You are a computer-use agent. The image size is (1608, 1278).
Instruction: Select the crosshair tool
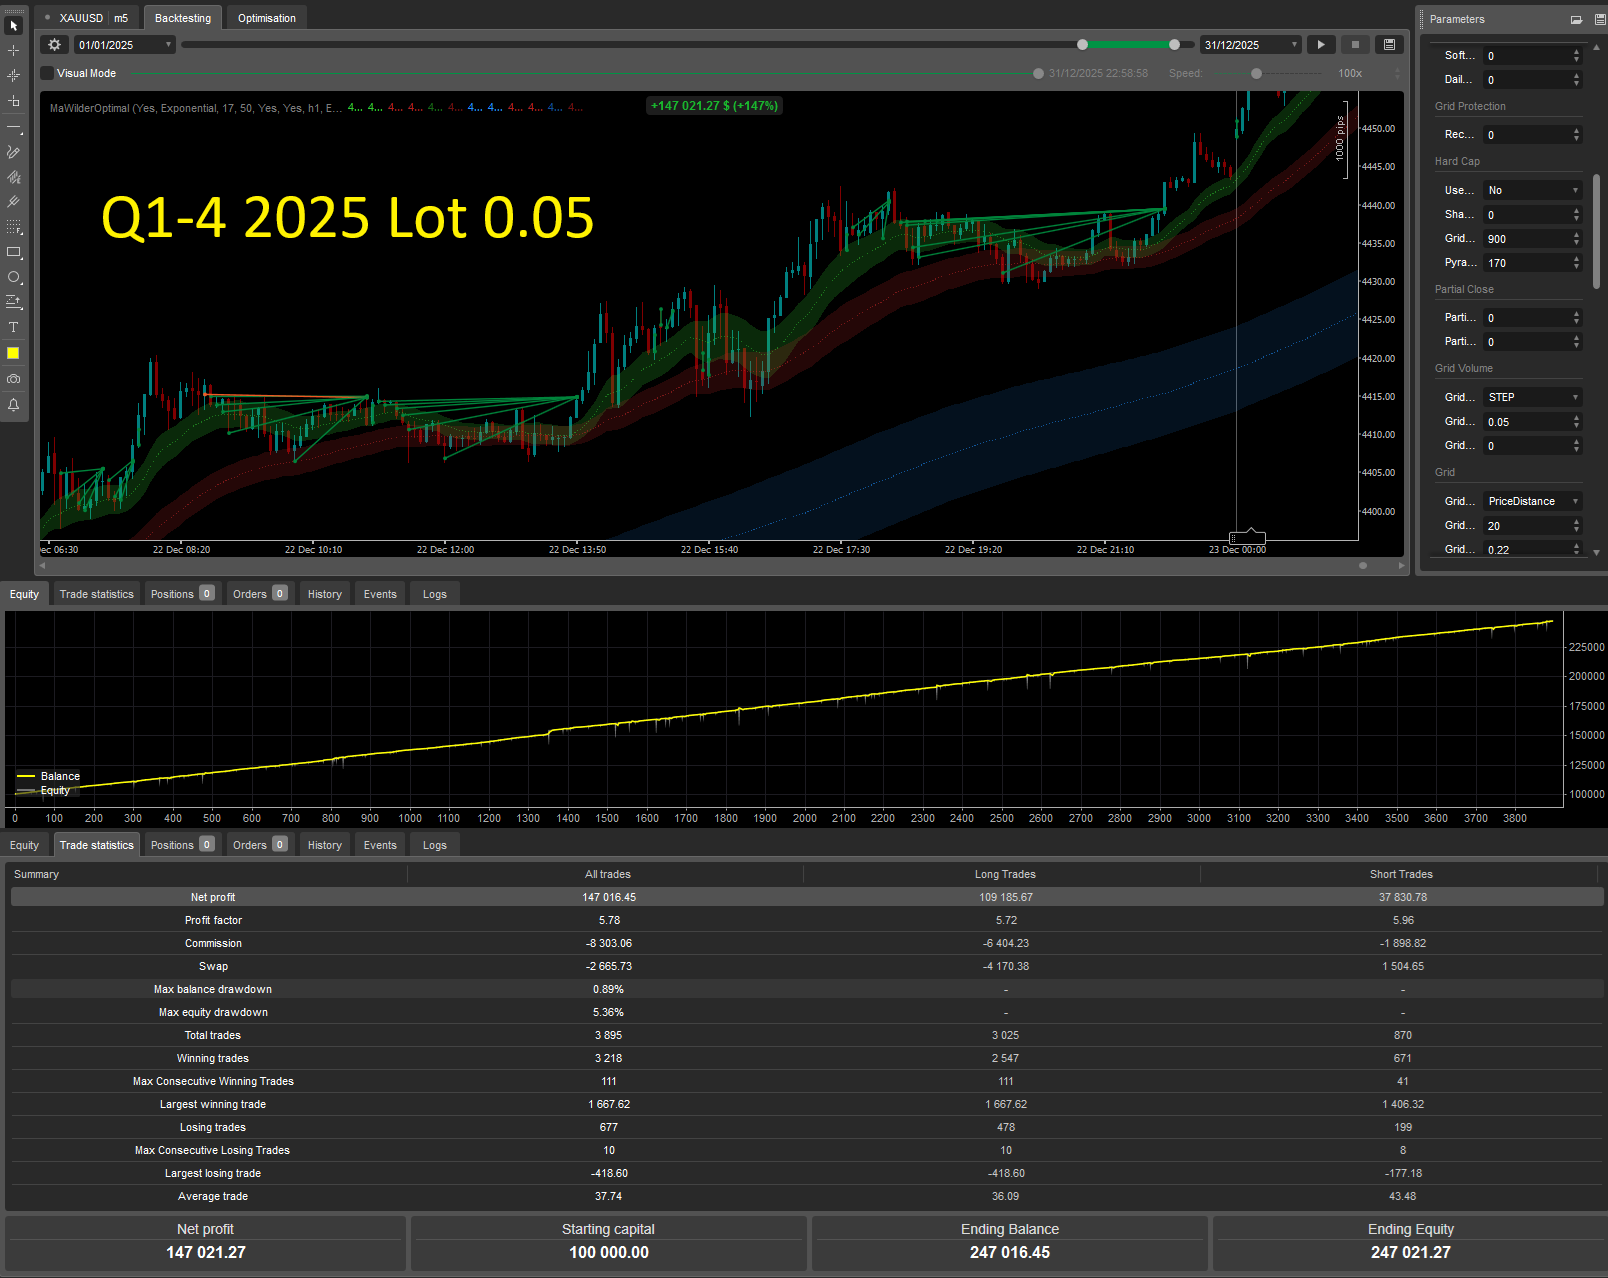[13, 49]
